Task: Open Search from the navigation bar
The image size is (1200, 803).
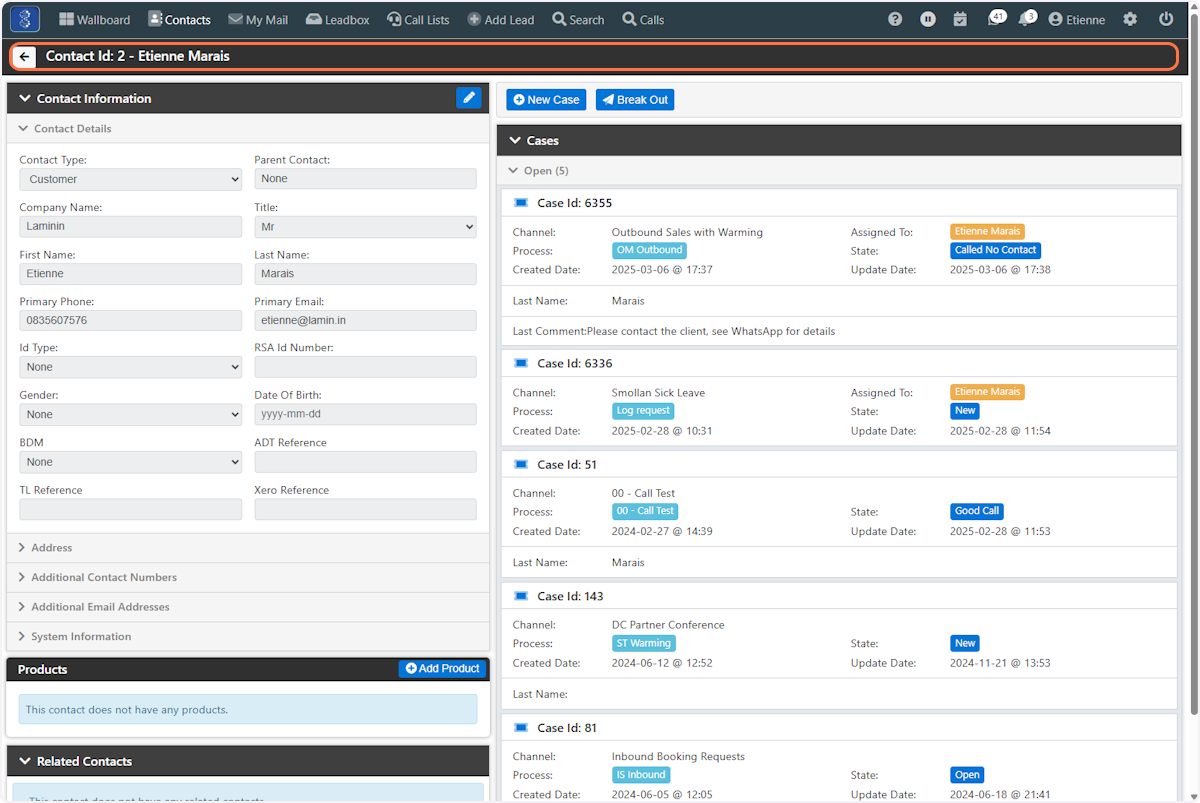Action: point(578,19)
